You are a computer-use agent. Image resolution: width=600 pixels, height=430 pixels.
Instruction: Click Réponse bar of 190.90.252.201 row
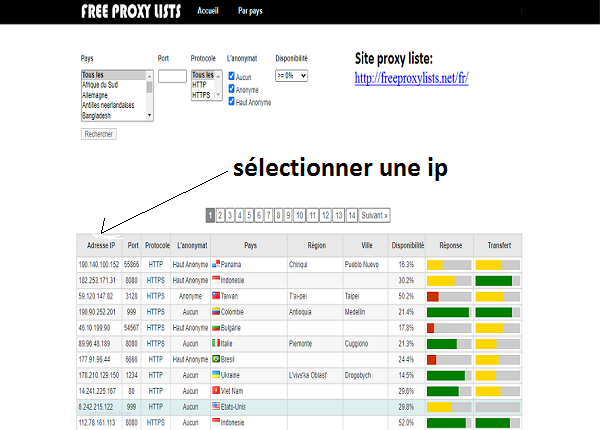point(449,312)
